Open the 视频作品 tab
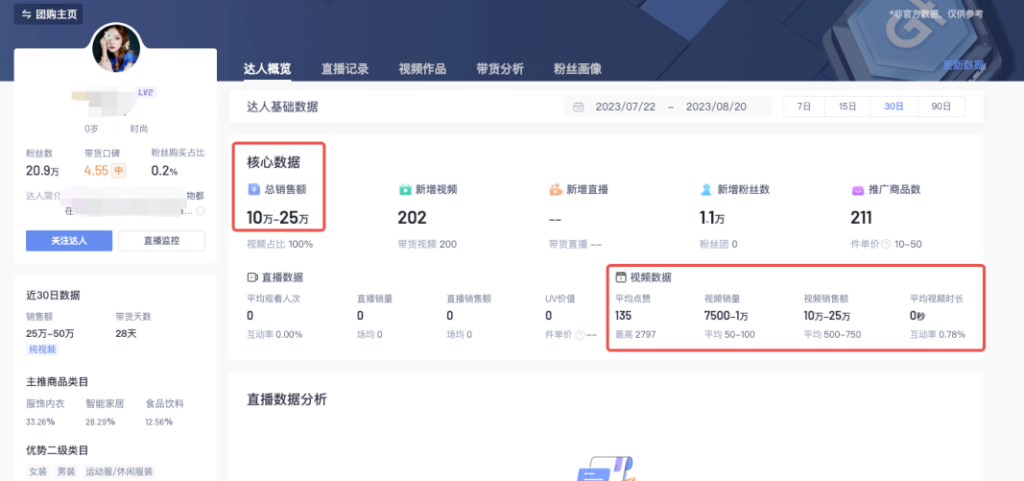The height and width of the screenshot is (481, 1024). [x=423, y=69]
